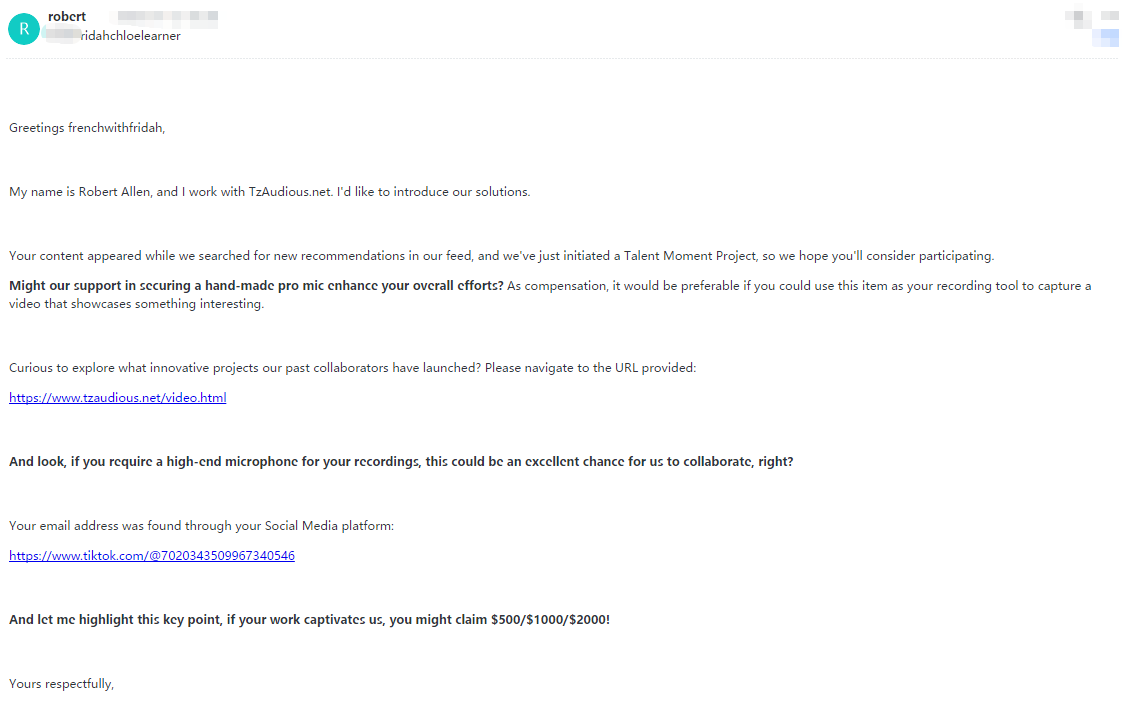
Task: Click the "Yours respectfully" sign-off
Action: 62,684
